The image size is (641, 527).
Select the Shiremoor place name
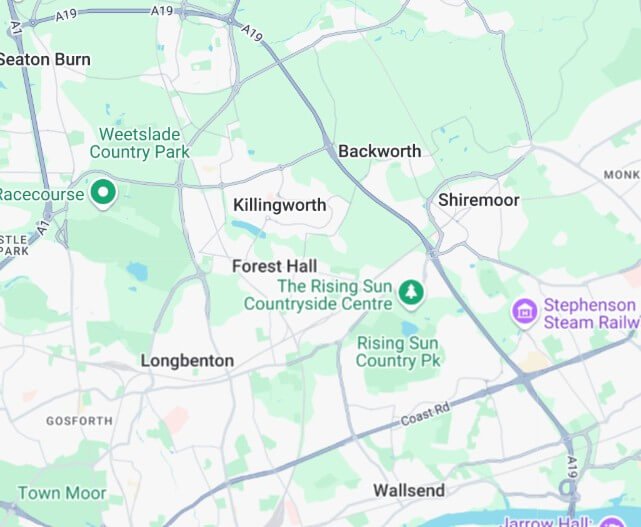click(x=479, y=200)
